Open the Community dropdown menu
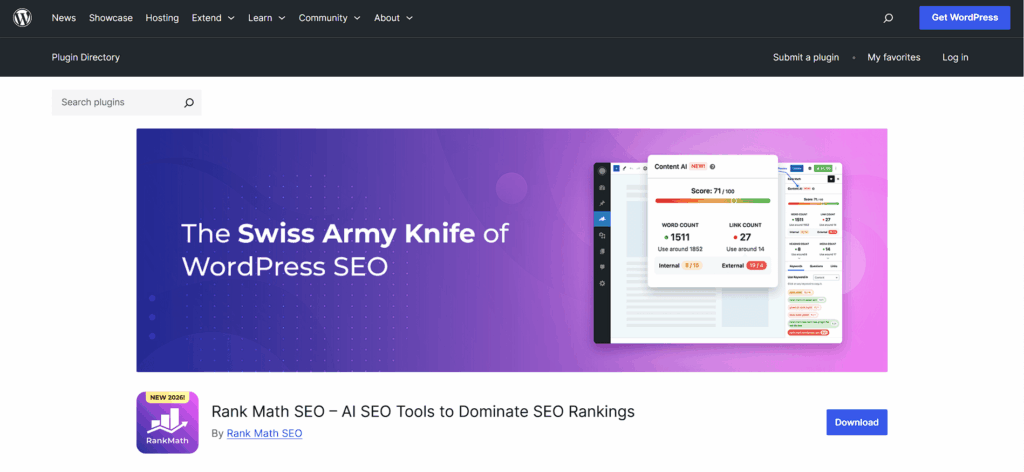Viewport: 1024px width, 472px height. [x=329, y=18]
